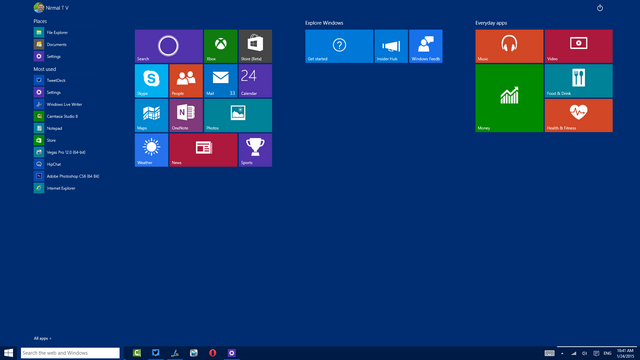Open the Get started tile

point(339,46)
